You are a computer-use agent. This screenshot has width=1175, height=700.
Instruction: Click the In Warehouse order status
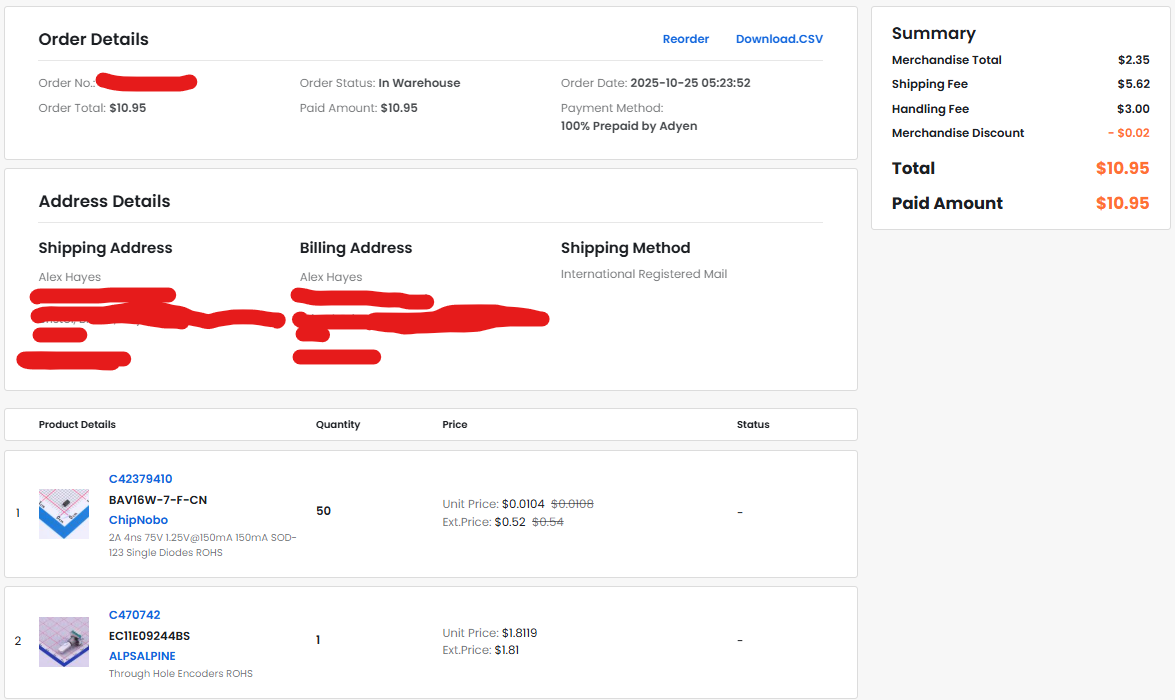click(x=419, y=83)
